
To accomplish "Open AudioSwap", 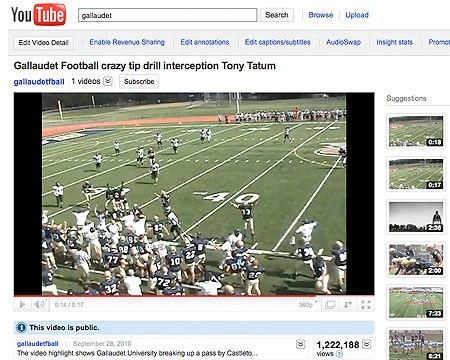I will (343, 42).
